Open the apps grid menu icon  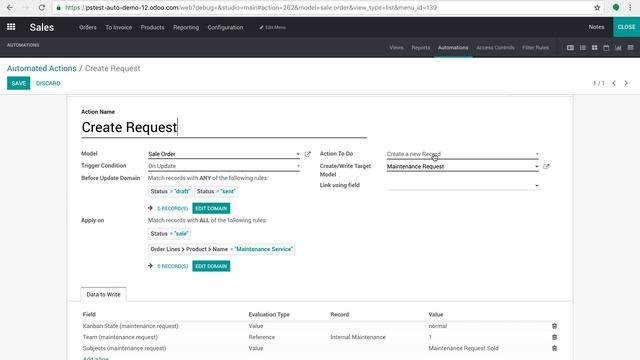pyautogui.click(x=11, y=27)
